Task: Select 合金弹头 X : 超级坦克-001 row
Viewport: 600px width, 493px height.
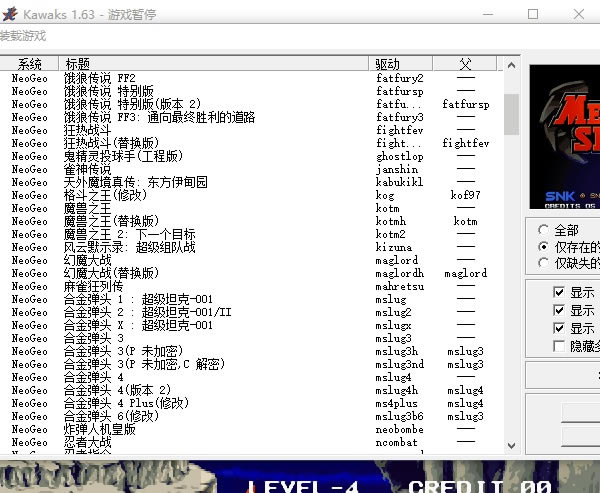Action: pos(251,325)
